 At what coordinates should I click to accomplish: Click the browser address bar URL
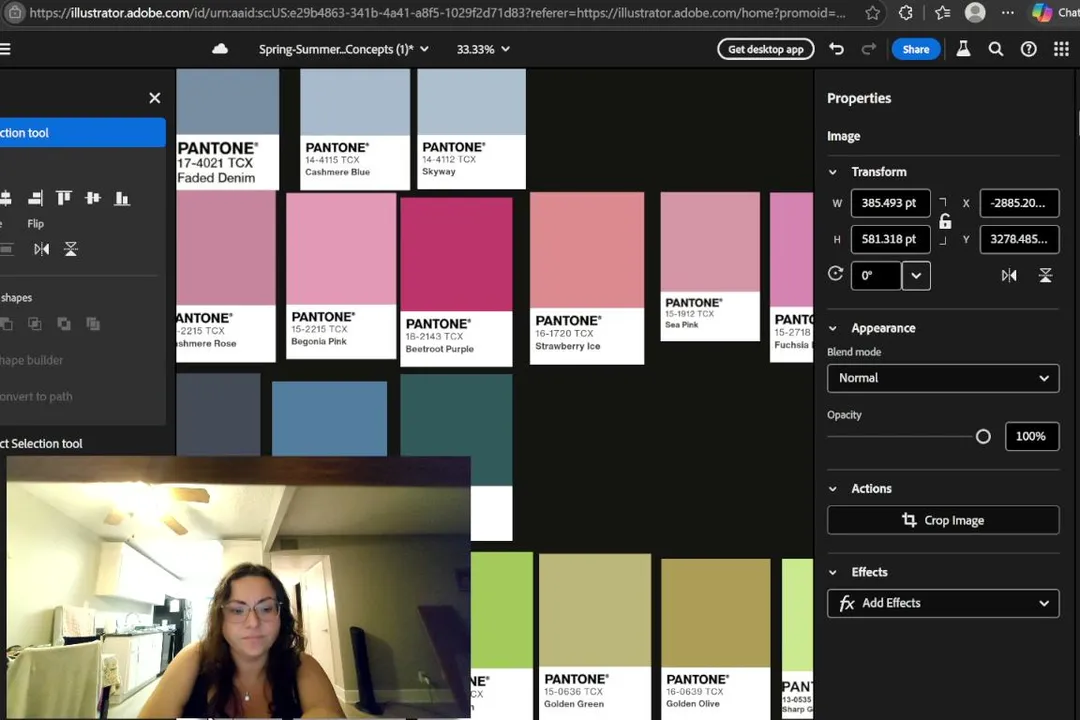pyautogui.click(x=437, y=12)
